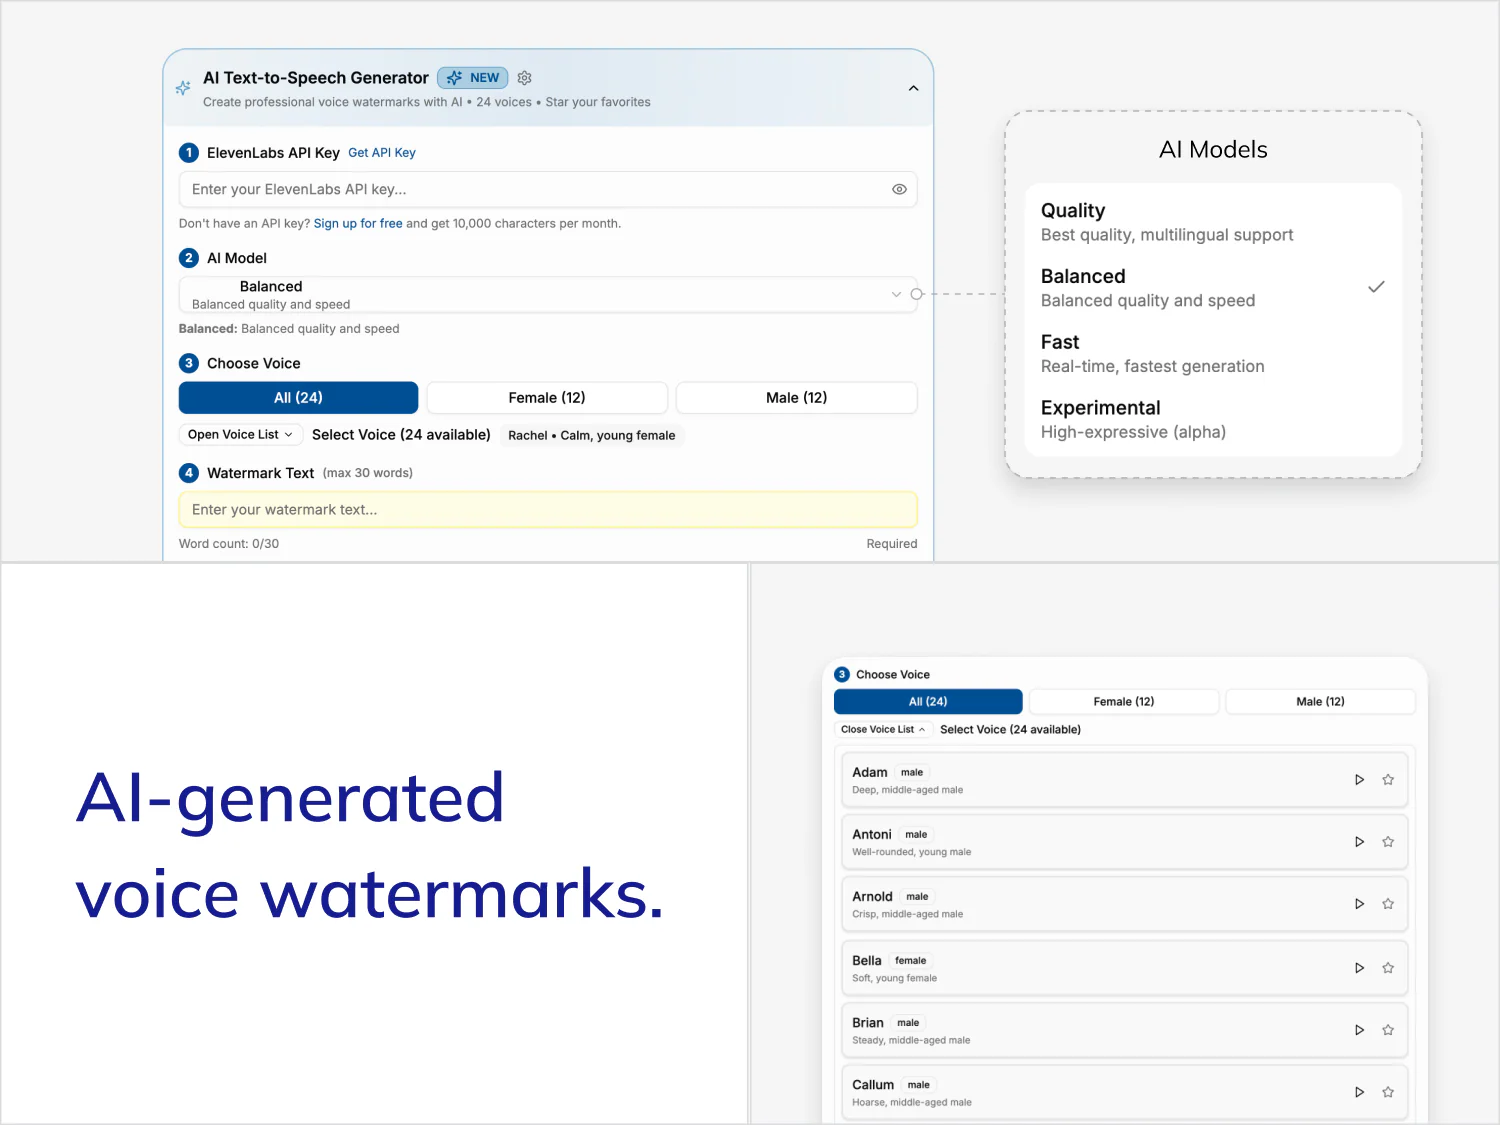Choose the Experimental AI model option

pos(1213,420)
